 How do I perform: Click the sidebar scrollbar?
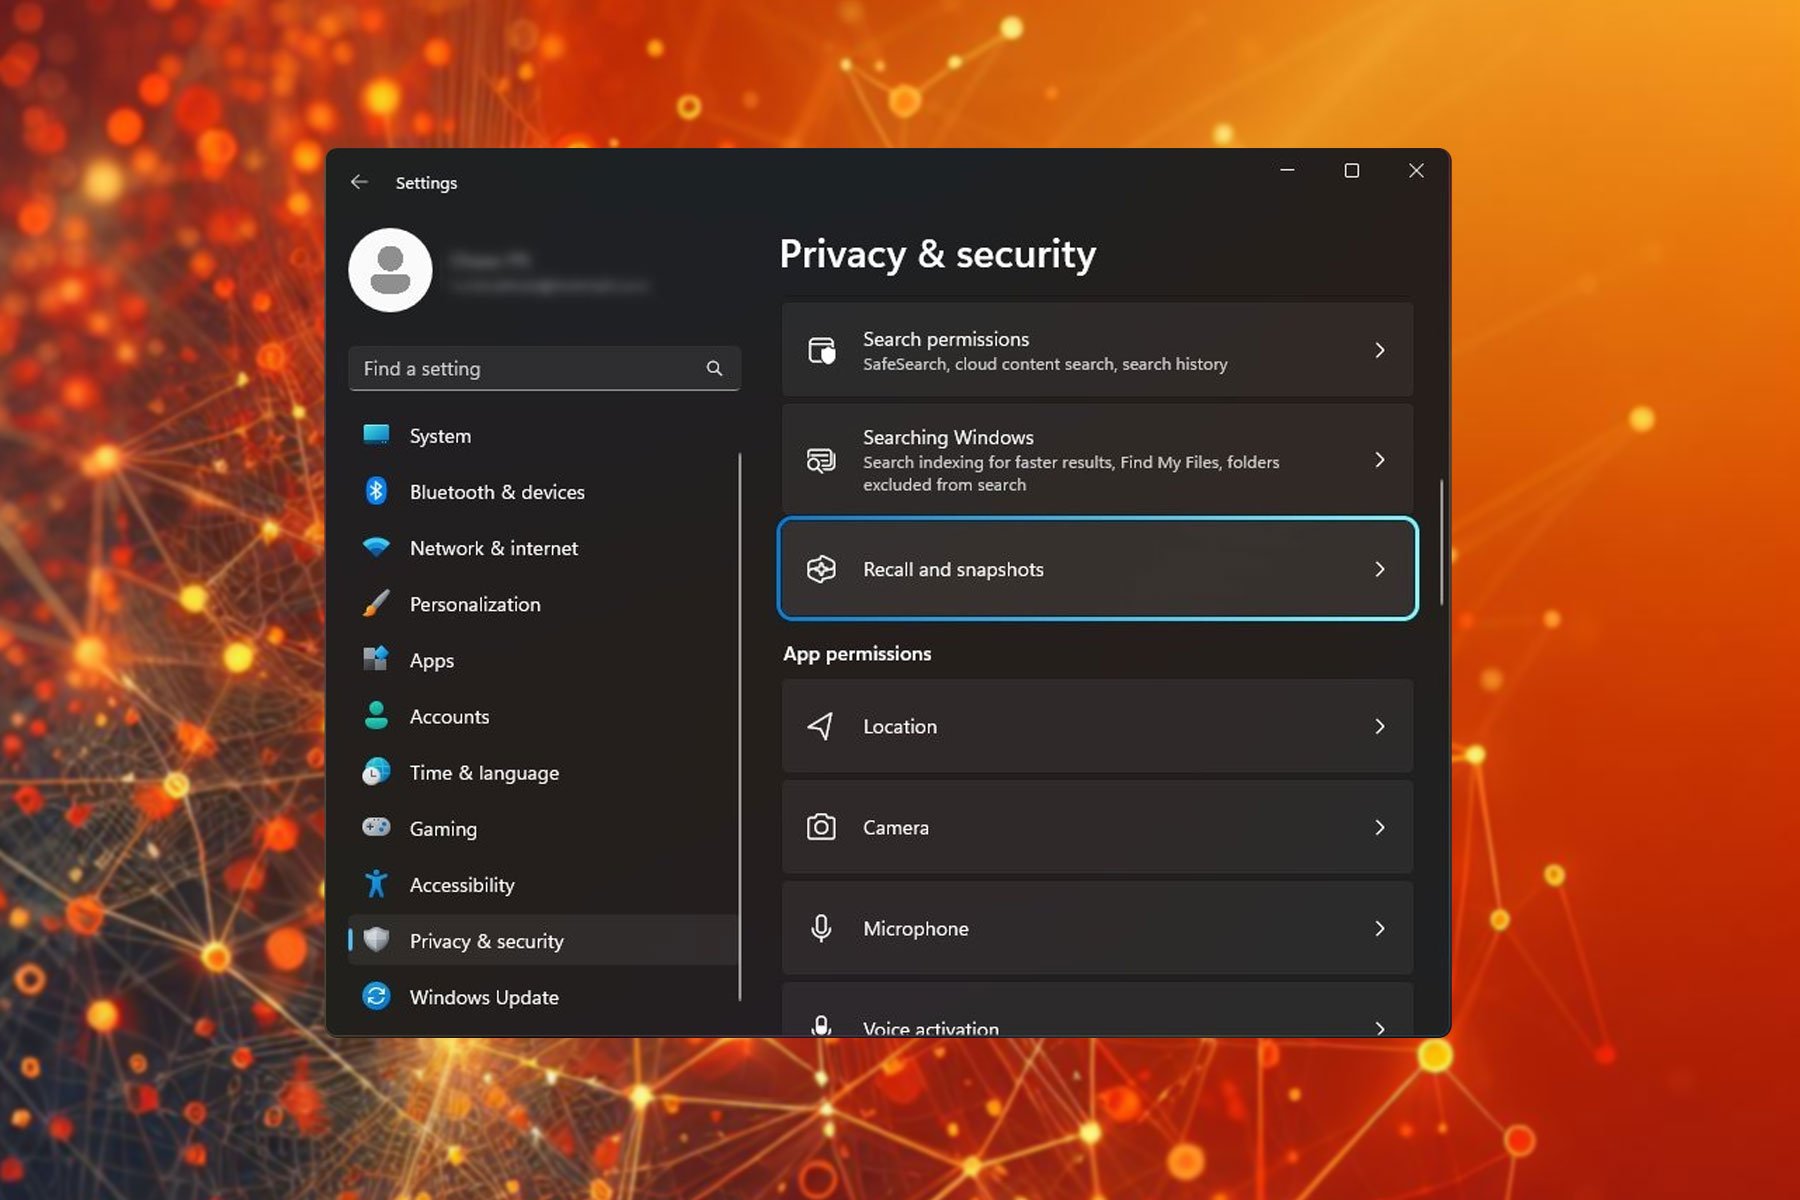[740, 726]
